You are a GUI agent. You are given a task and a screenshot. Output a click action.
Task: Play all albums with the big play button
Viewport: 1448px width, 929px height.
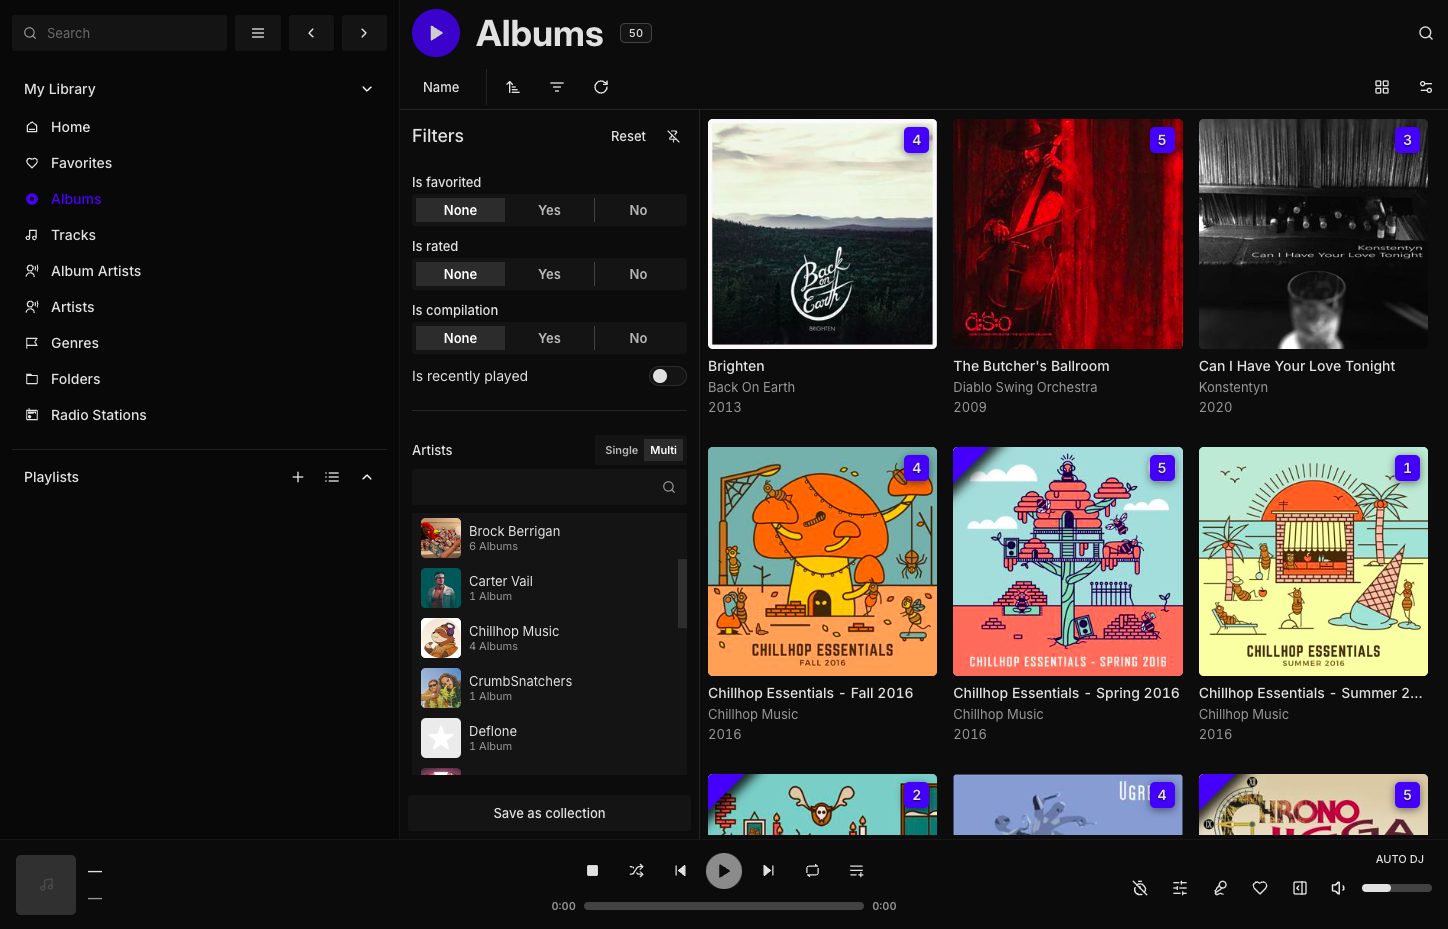point(436,33)
